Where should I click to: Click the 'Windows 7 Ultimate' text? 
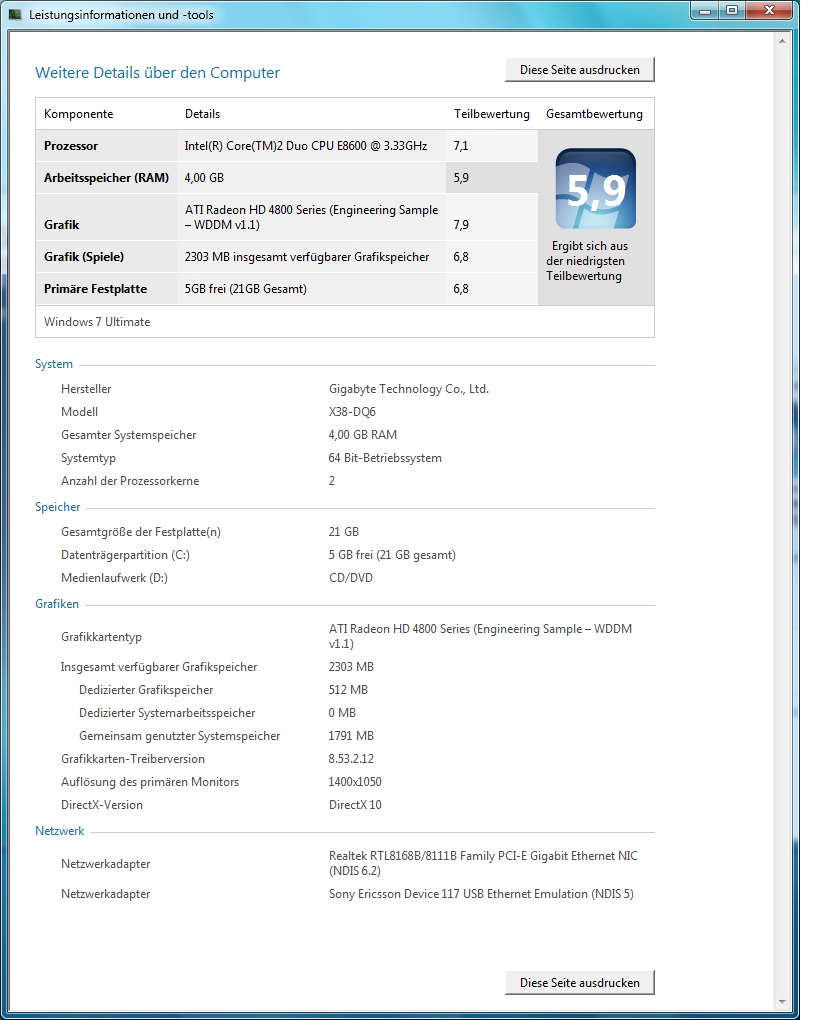[x=97, y=321]
